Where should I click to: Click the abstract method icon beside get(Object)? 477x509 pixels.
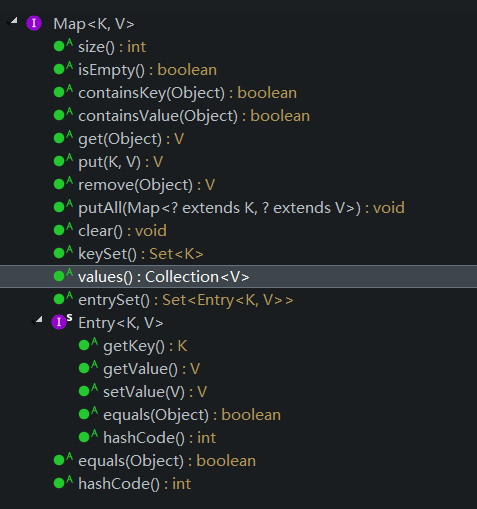point(63,137)
